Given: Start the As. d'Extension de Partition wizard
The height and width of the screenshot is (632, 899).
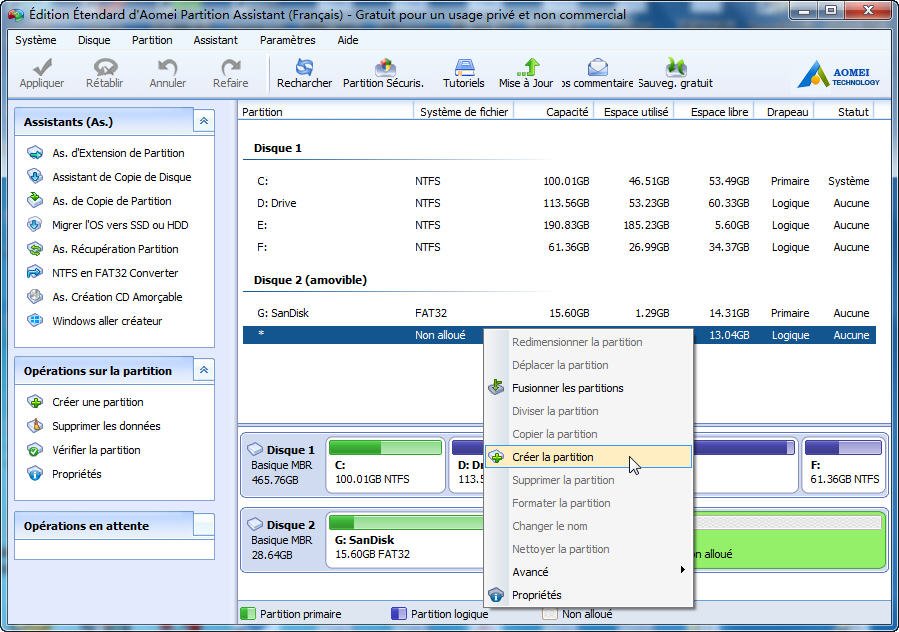Looking at the screenshot, I should tap(118, 153).
